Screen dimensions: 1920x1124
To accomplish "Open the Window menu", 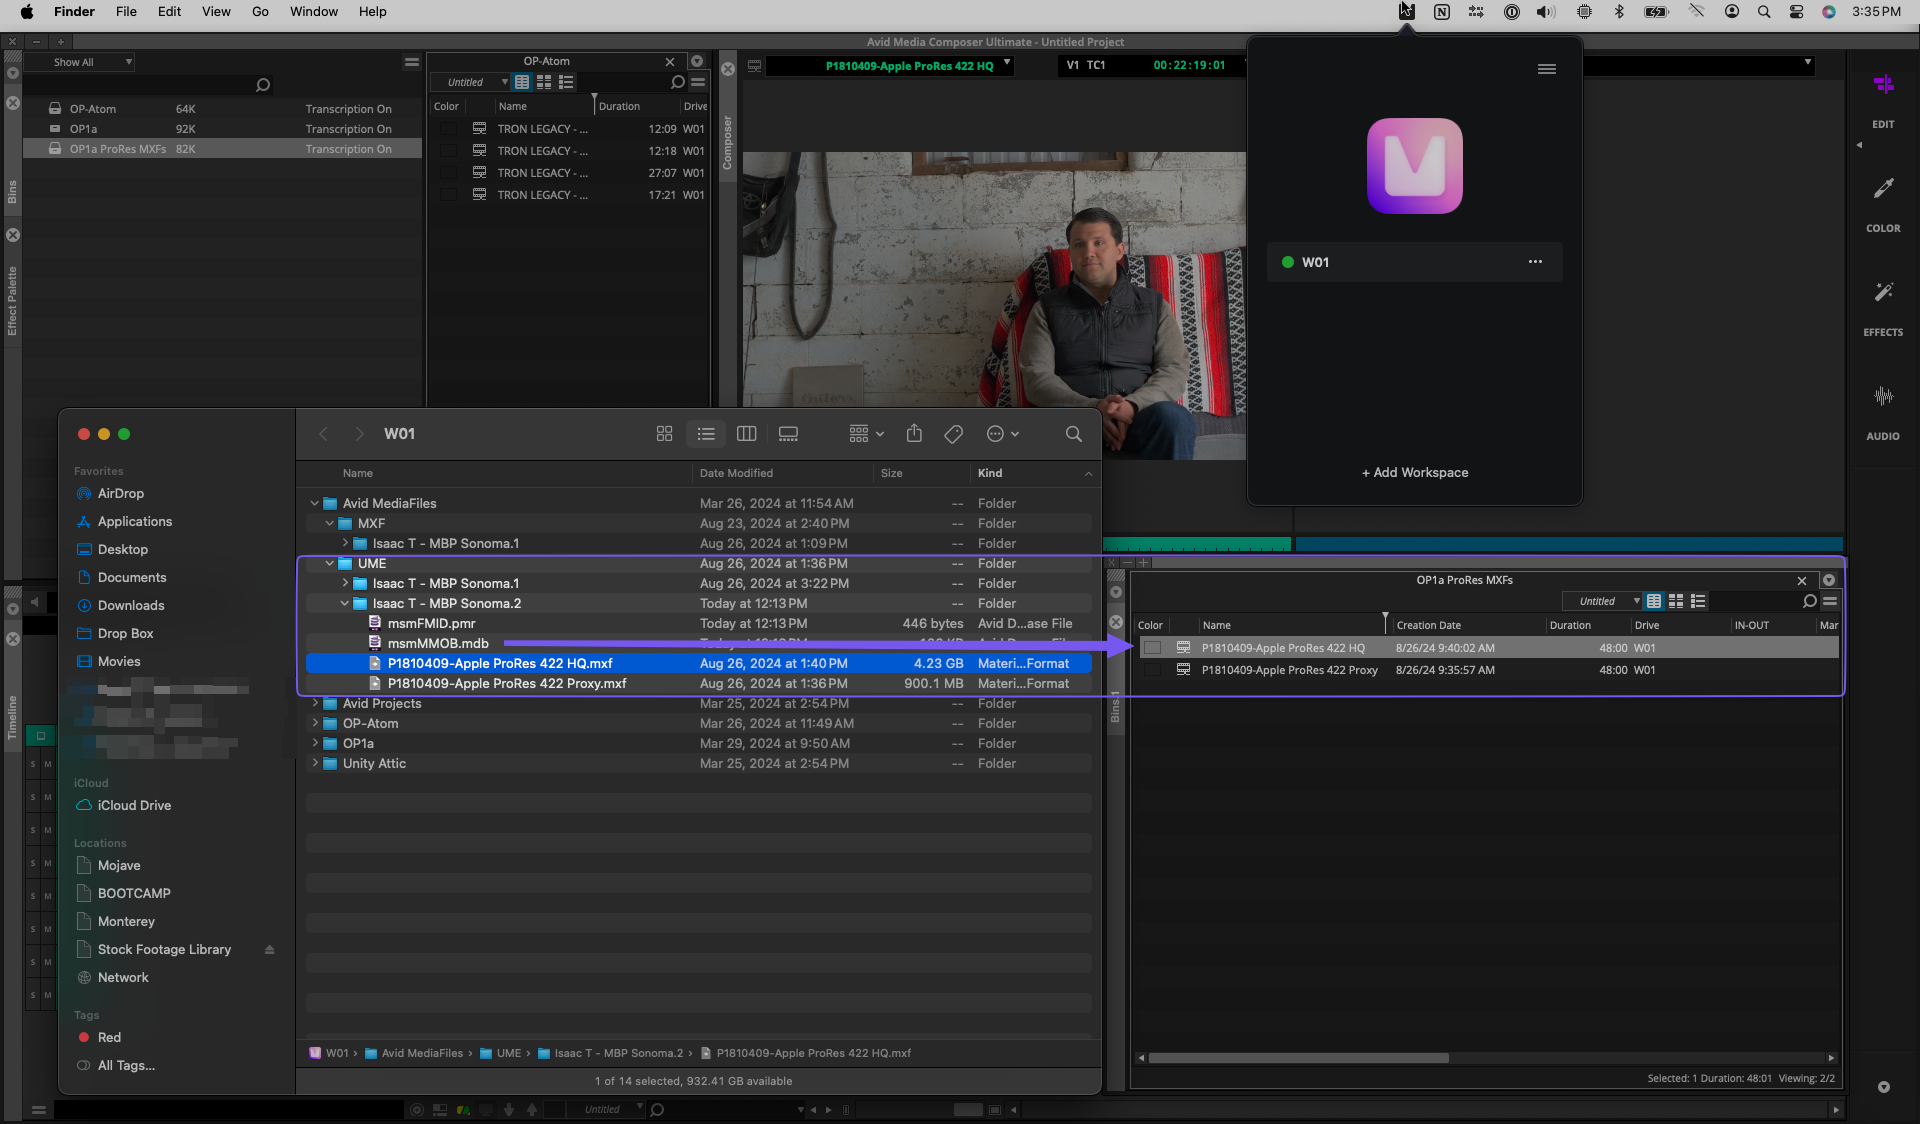I will [314, 12].
